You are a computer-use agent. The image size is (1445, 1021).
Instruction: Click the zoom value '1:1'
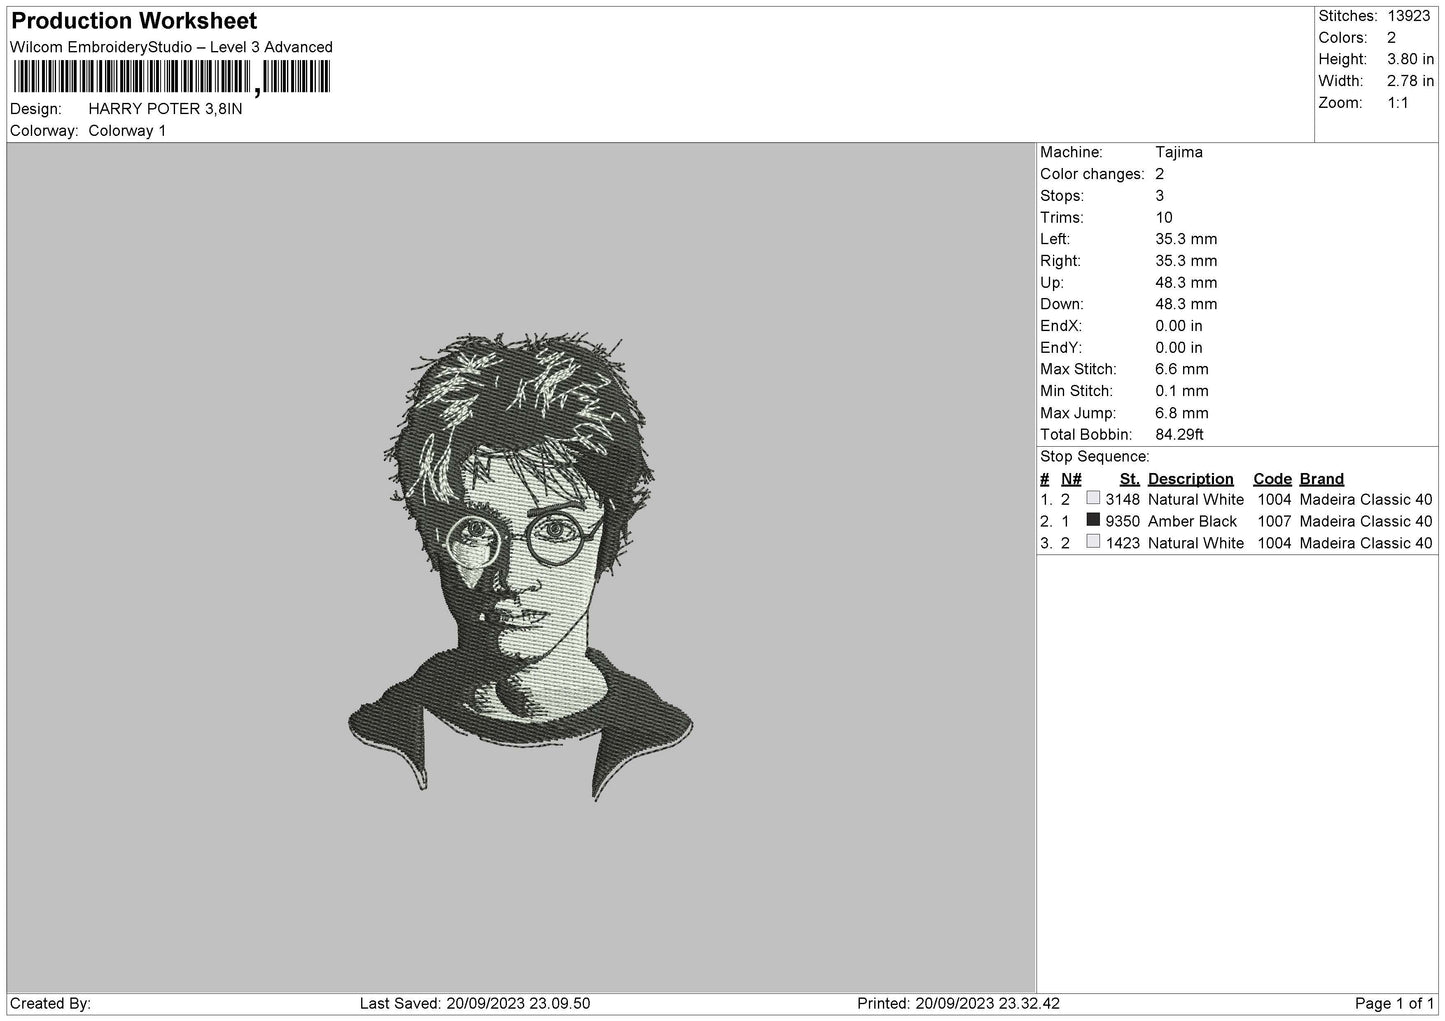tap(1398, 103)
